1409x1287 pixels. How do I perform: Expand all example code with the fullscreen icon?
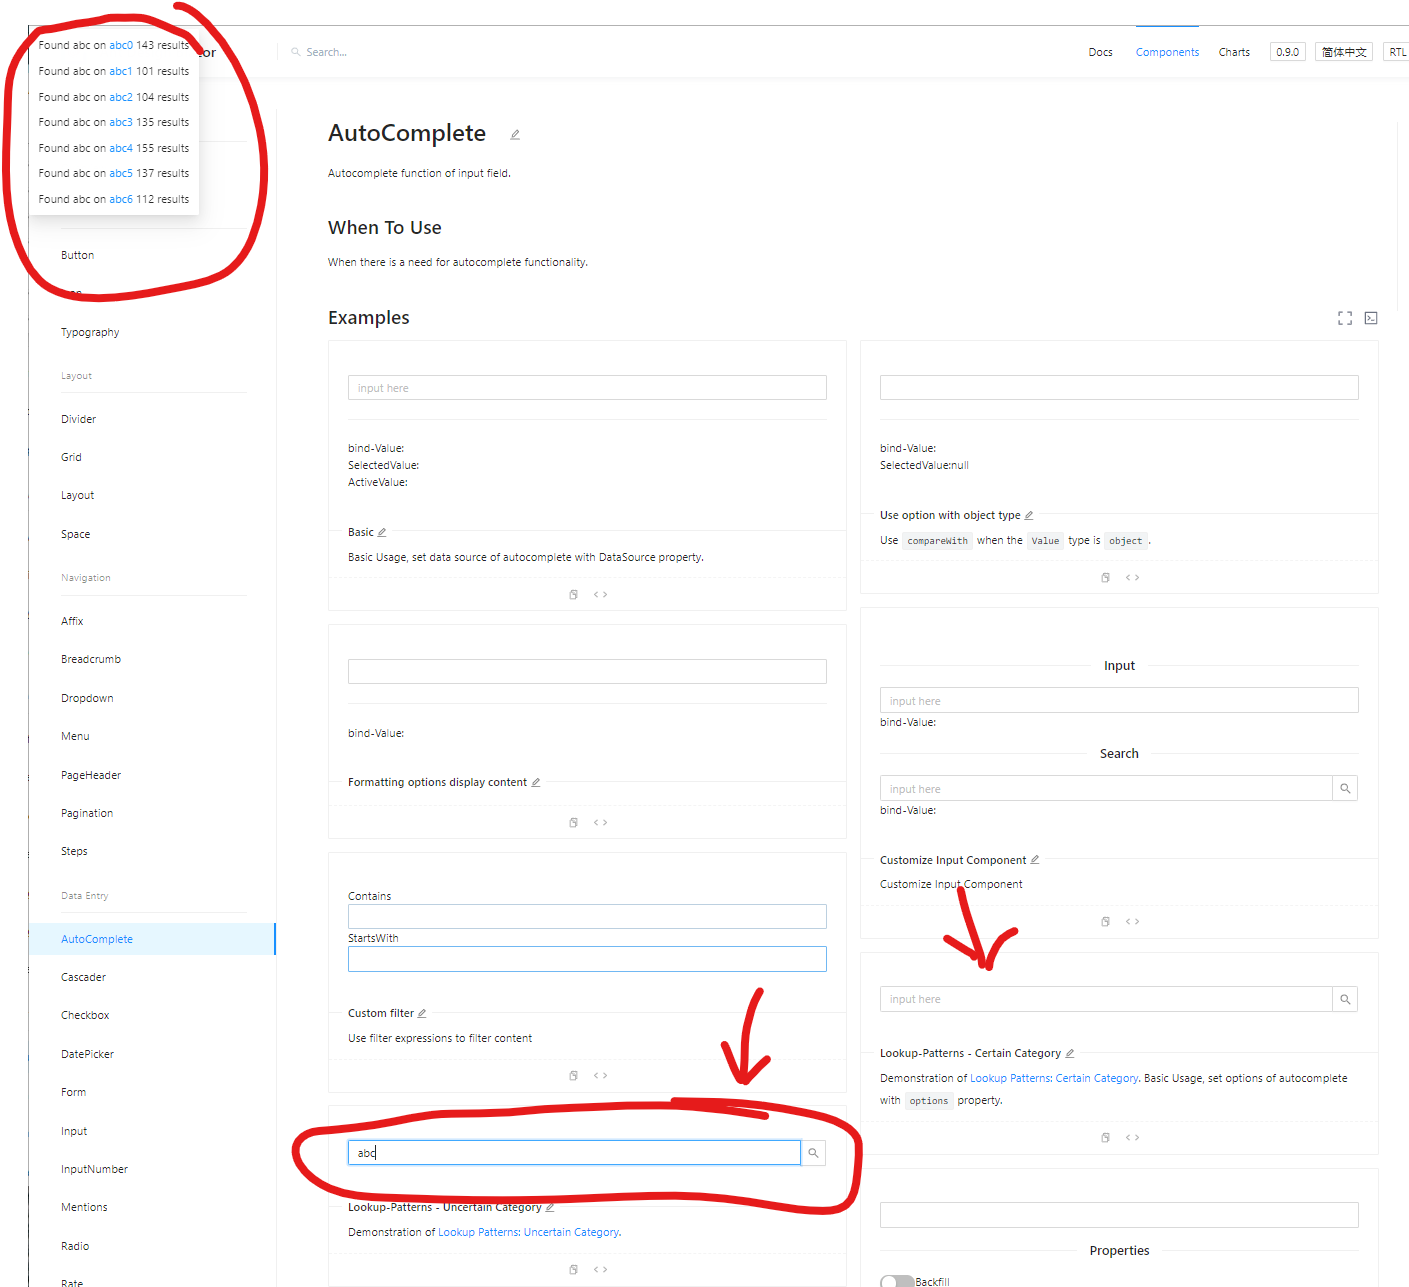click(x=1345, y=318)
